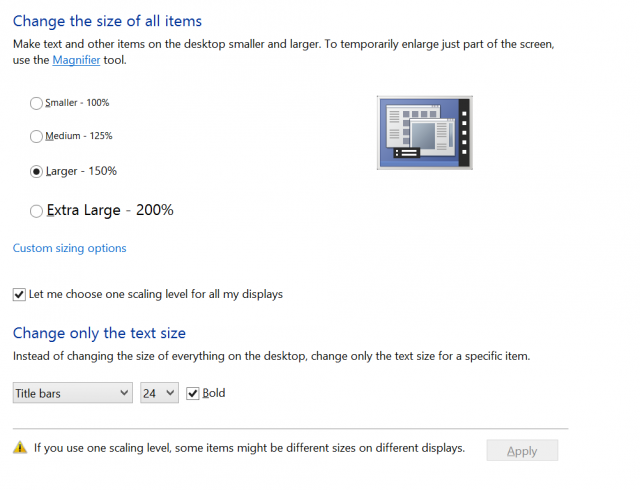
Task: Click the scaling level warning message text
Action: point(249,448)
